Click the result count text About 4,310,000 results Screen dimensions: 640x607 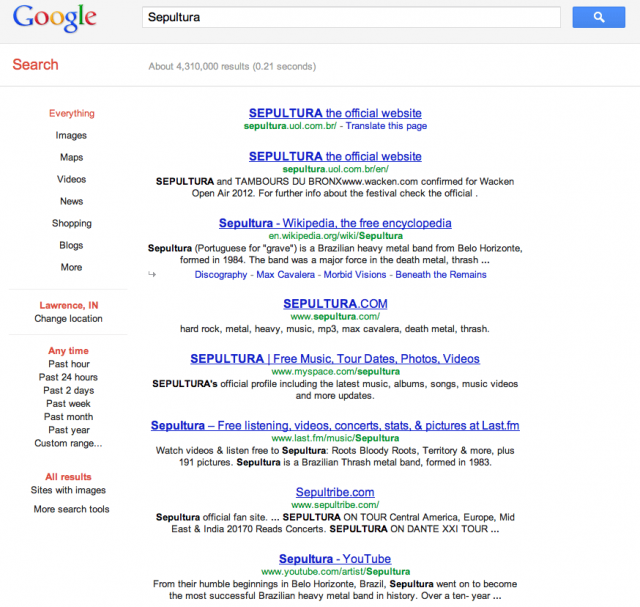(x=199, y=67)
